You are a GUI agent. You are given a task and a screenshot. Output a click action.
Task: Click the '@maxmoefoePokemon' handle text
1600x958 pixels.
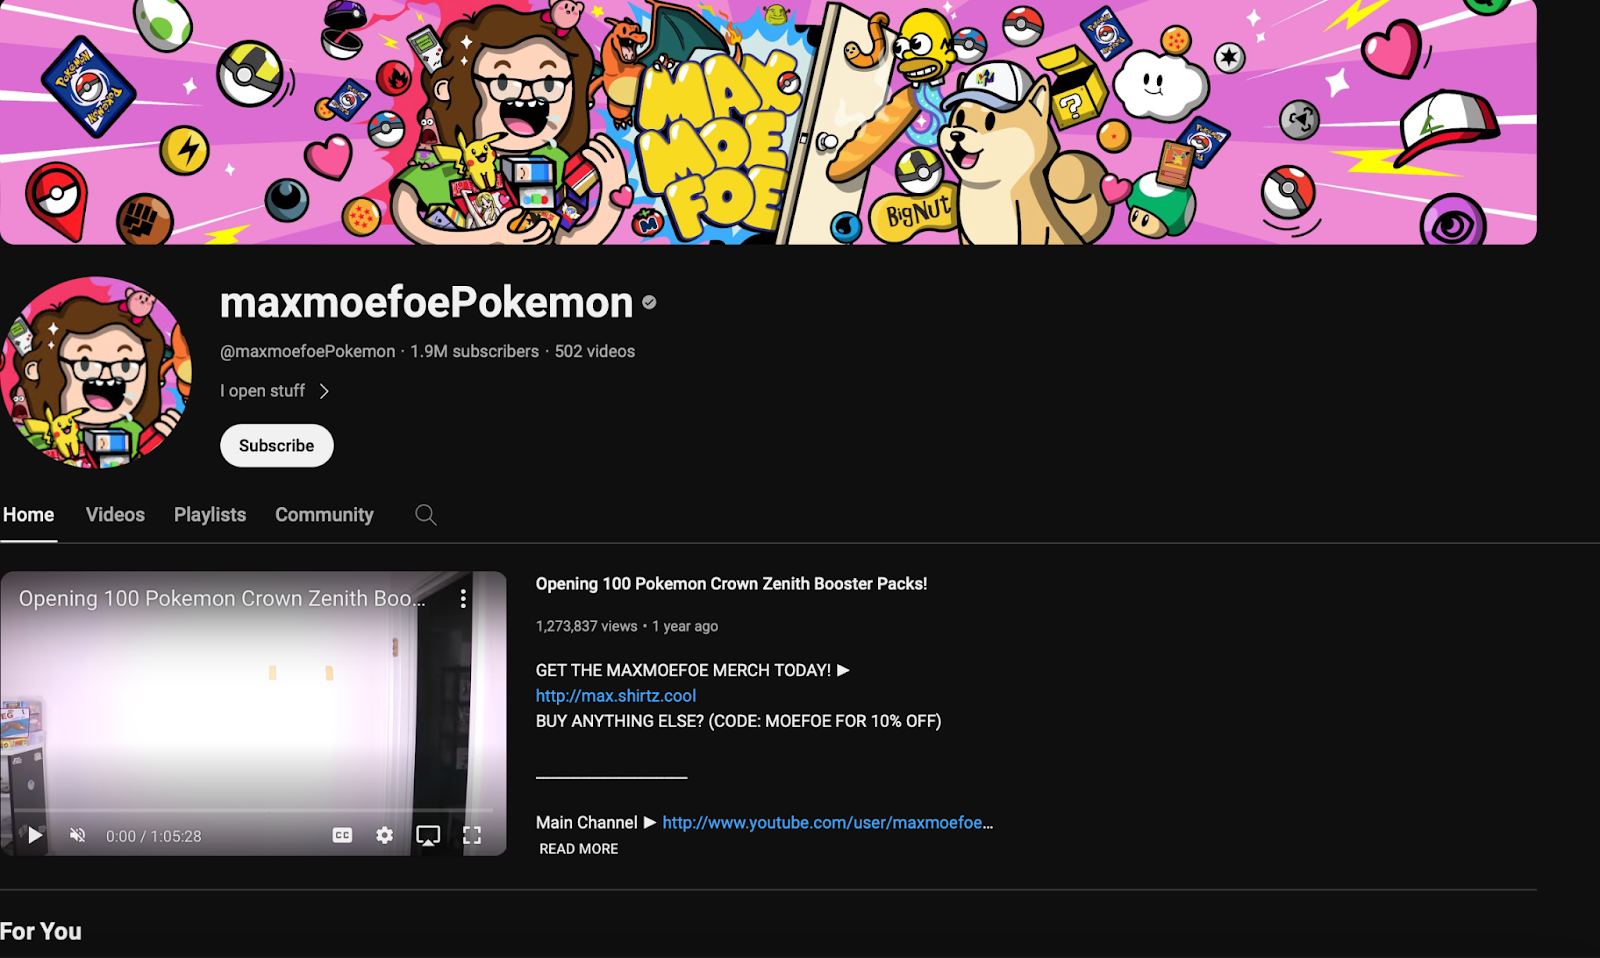pyautogui.click(x=307, y=352)
